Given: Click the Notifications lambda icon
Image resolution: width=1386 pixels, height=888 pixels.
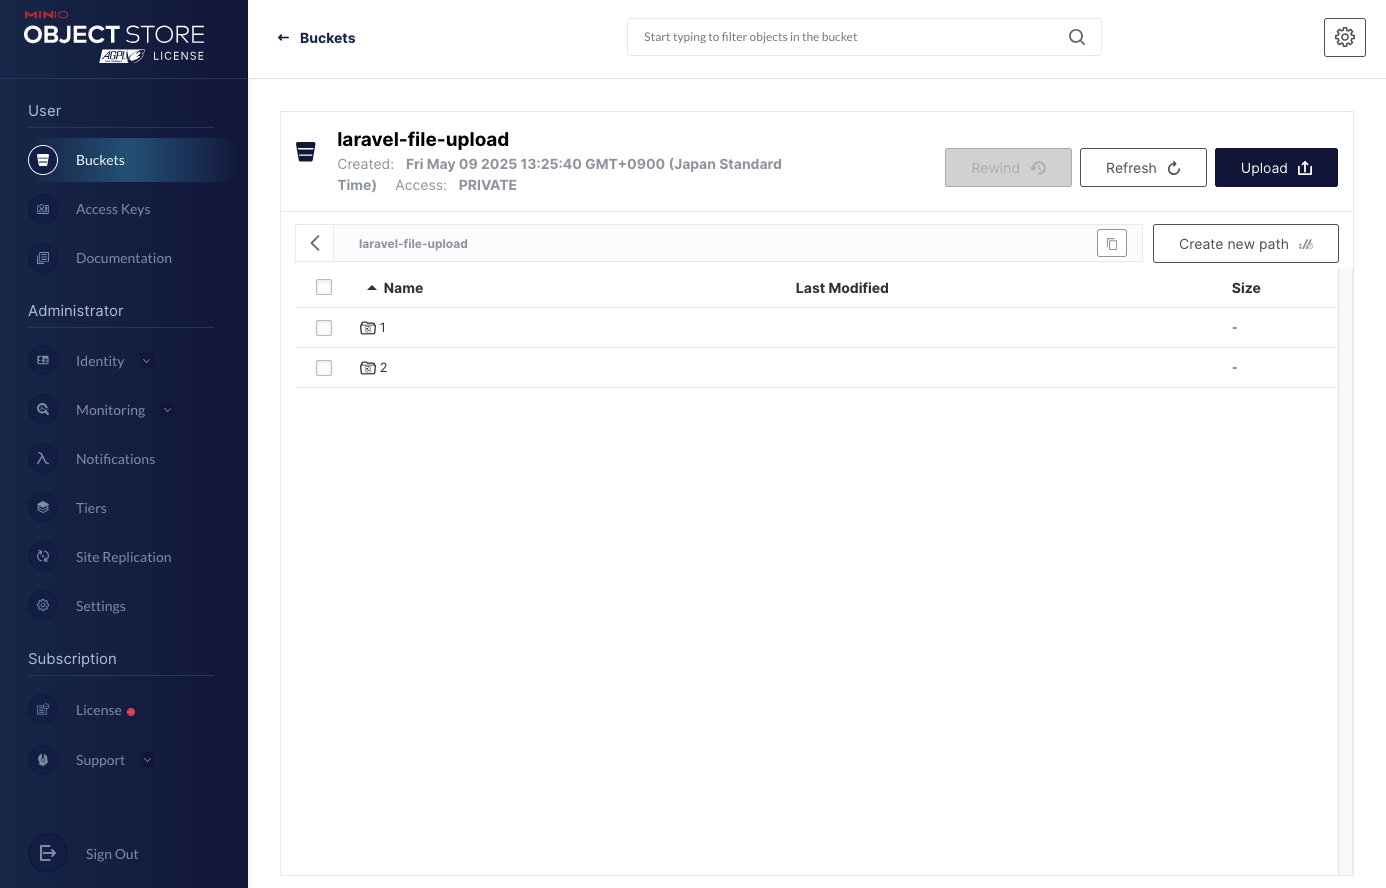Looking at the screenshot, I should [43, 459].
